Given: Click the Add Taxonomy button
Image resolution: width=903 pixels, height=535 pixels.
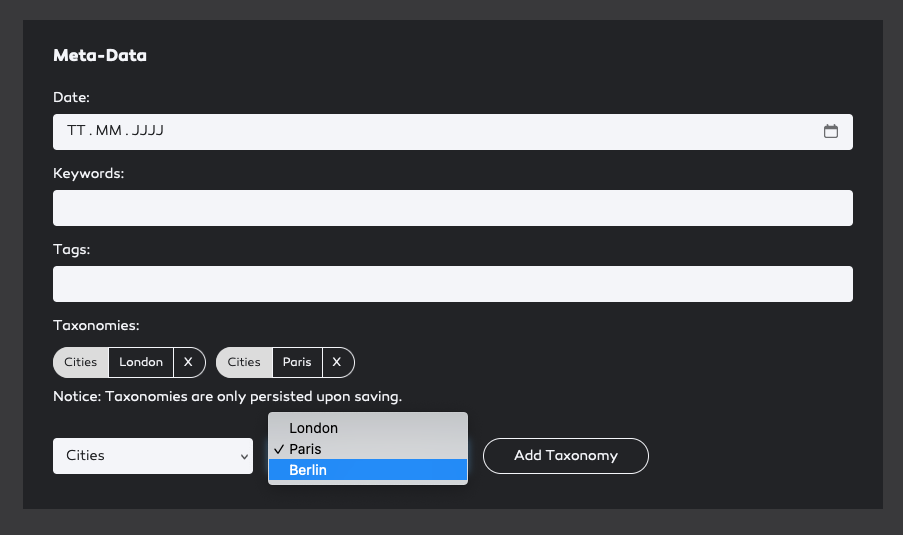Looking at the screenshot, I should tap(566, 456).
